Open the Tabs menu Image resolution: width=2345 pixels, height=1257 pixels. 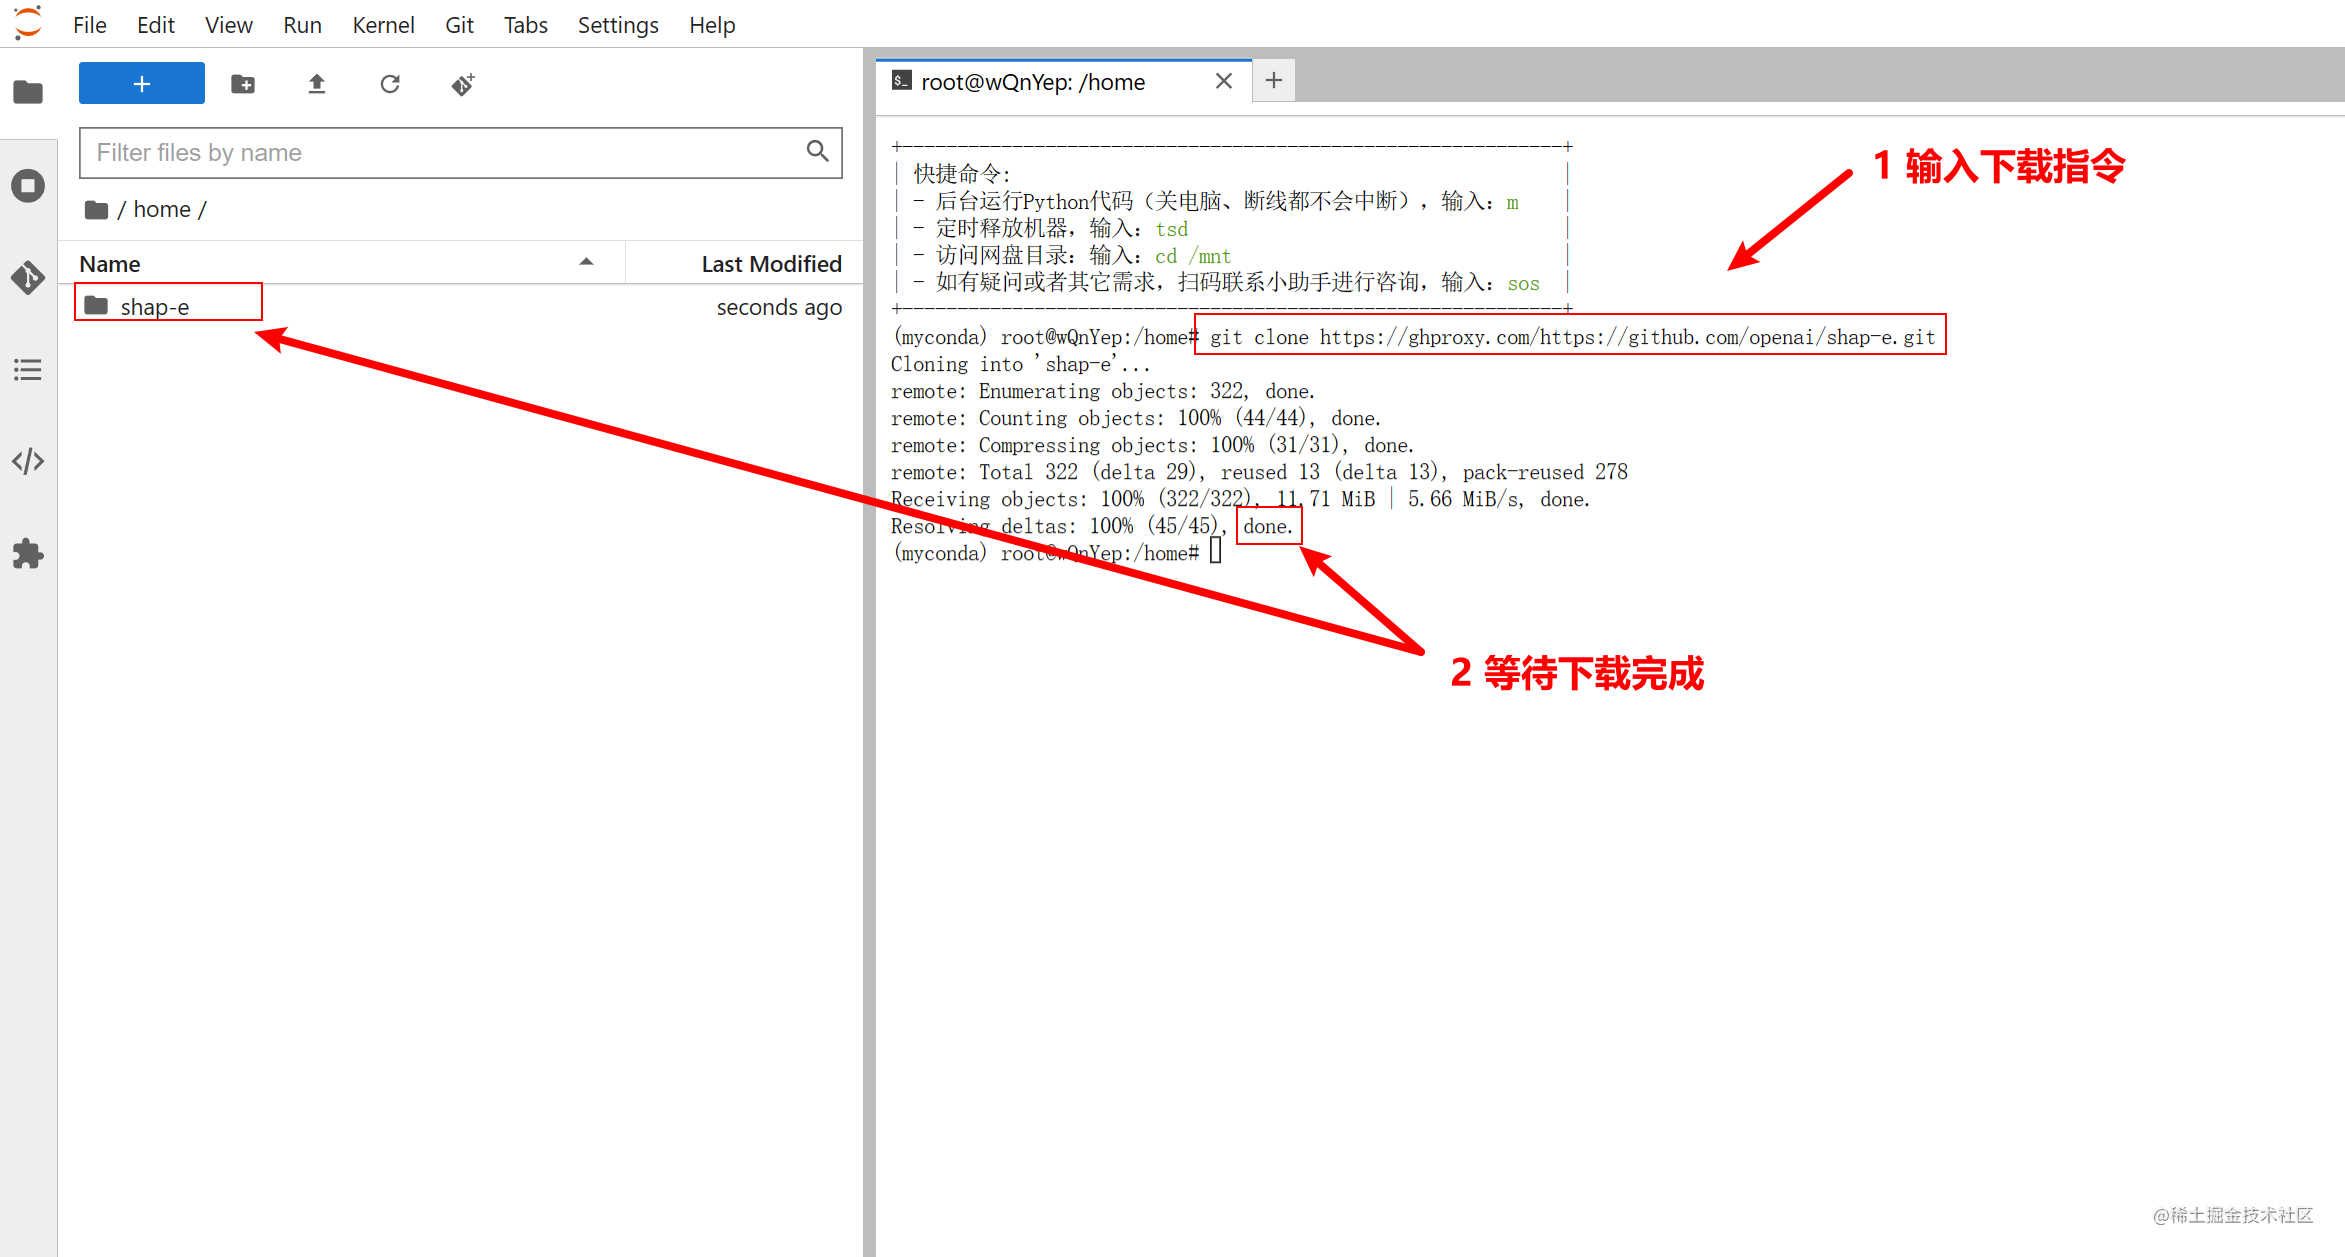coord(526,25)
